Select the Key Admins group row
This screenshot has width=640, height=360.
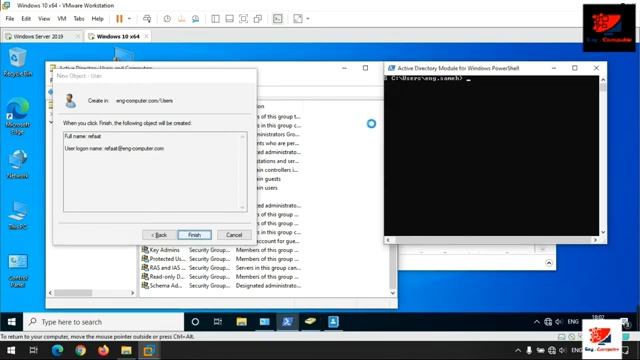221,250
